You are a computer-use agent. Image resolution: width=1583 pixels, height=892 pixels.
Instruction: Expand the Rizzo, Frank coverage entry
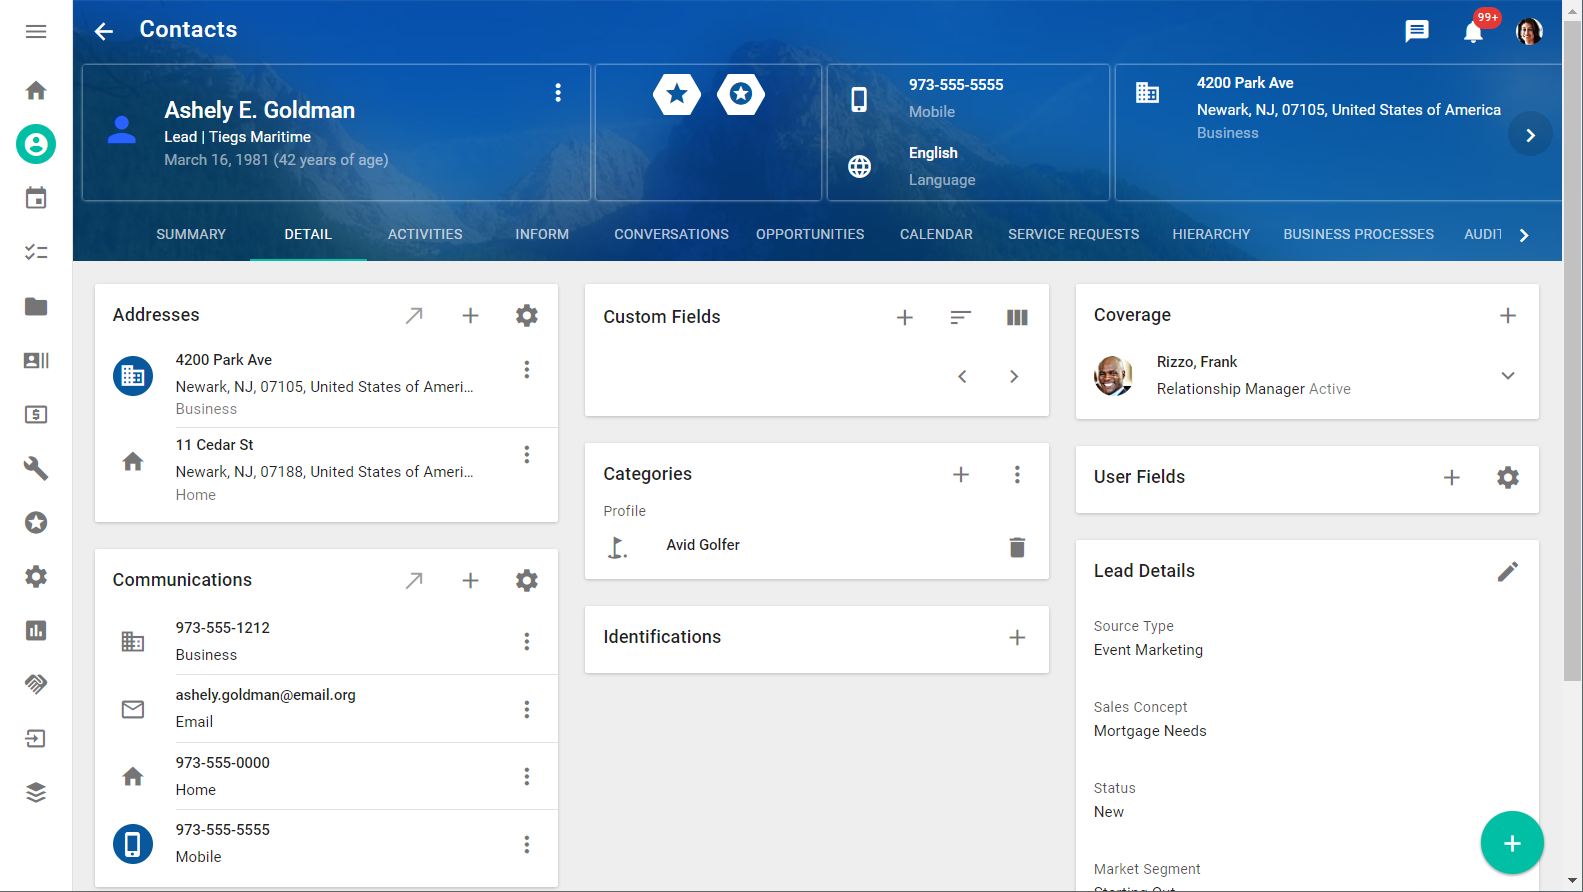1507,376
